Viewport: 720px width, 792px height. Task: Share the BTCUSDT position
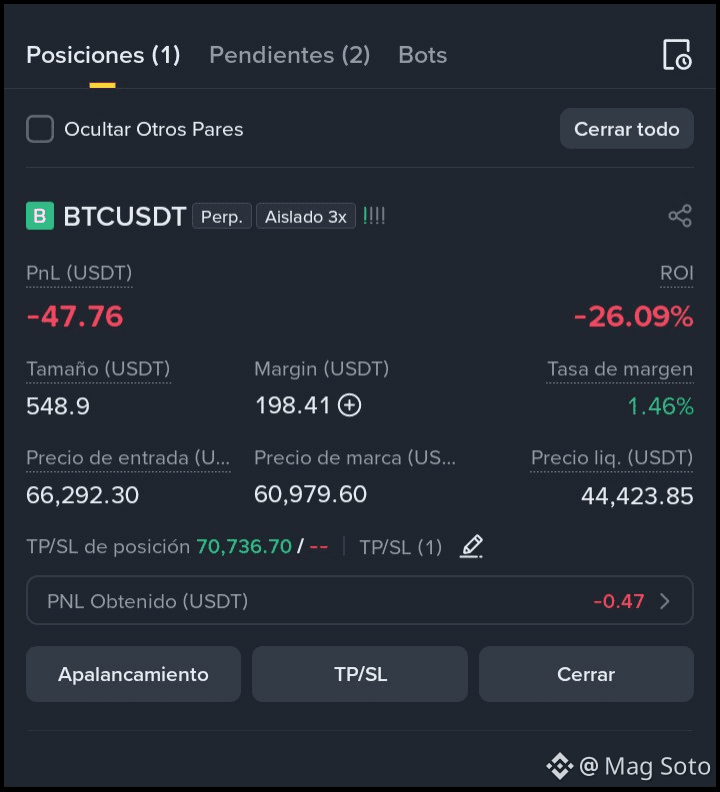tap(680, 216)
